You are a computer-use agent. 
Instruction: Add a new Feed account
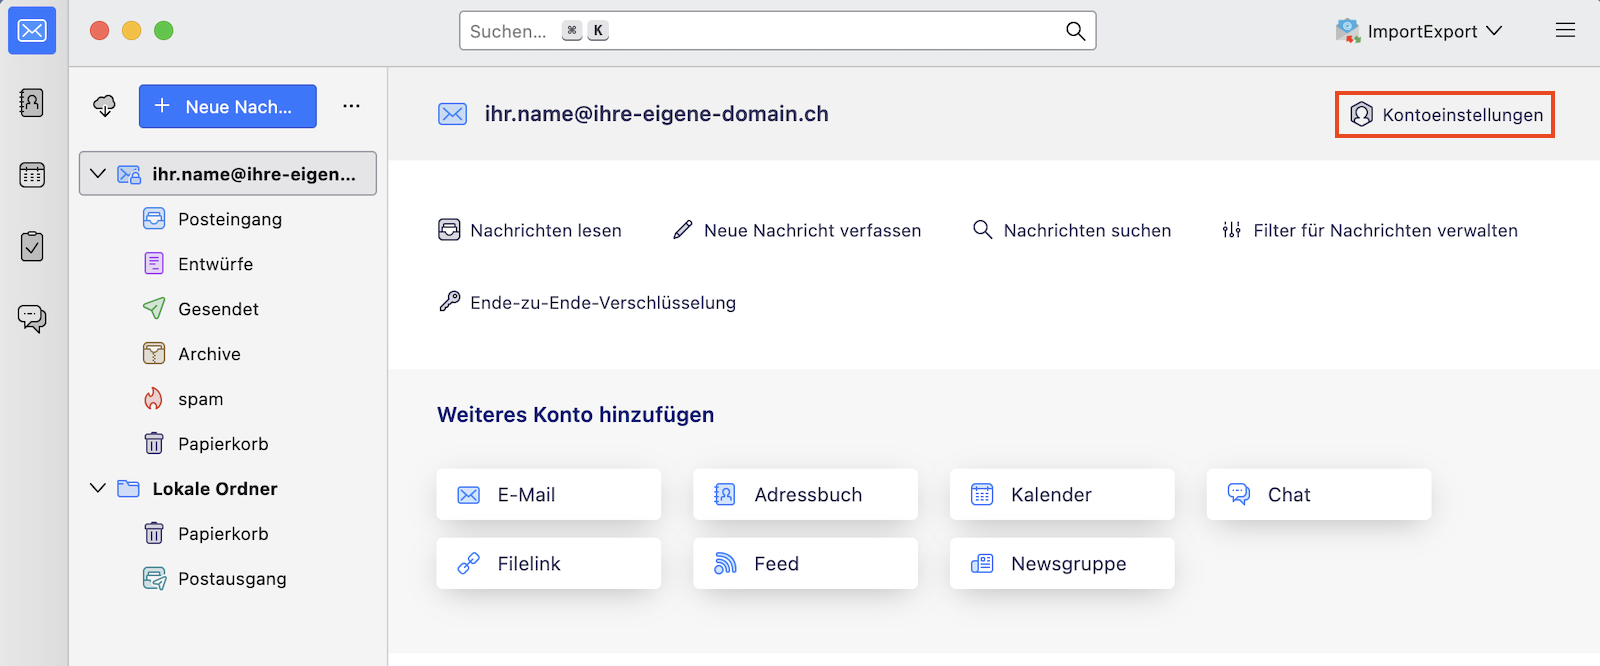(x=805, y=563)
